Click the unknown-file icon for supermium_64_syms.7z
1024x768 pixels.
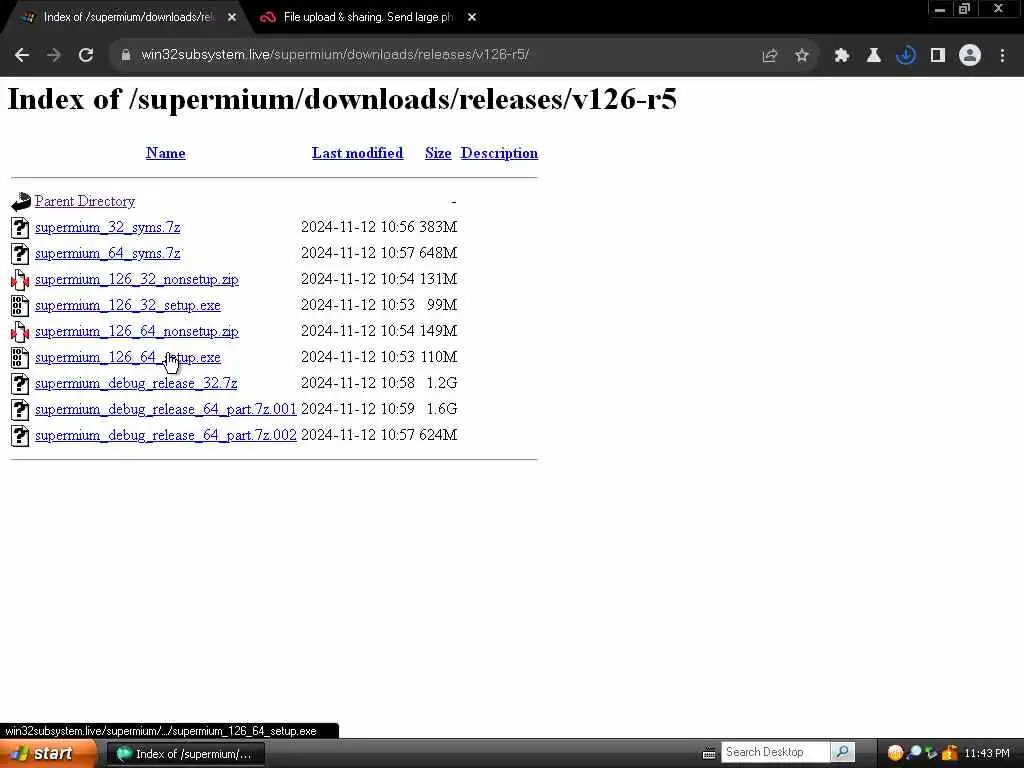click(x=20, y=253)
